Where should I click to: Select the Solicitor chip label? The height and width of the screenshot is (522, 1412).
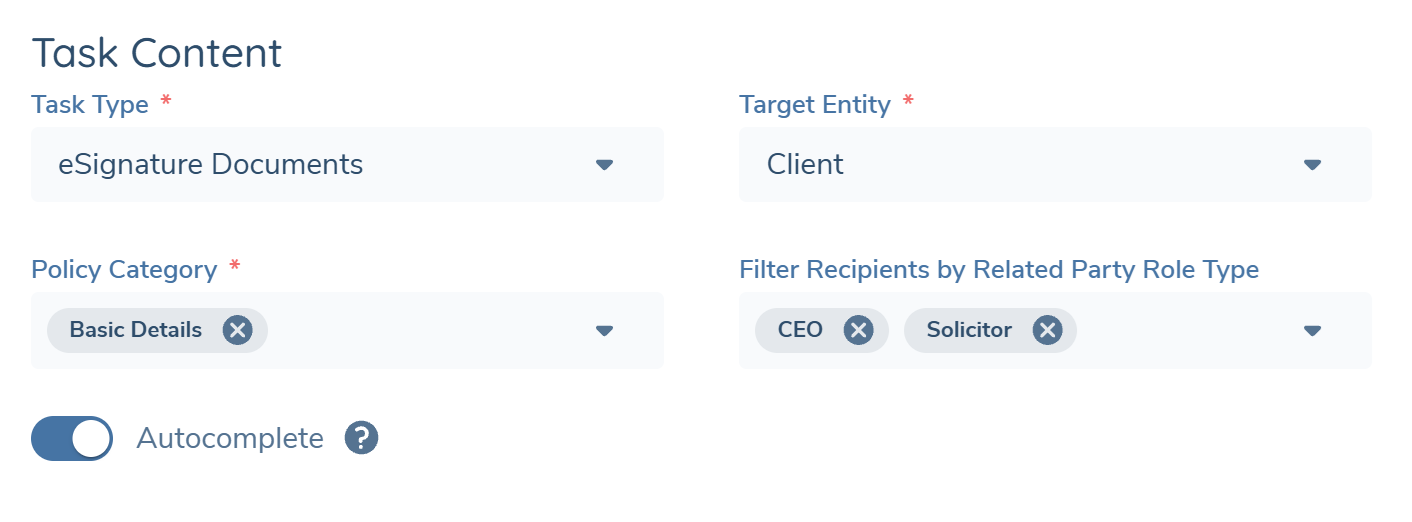(x=969, y=330)
